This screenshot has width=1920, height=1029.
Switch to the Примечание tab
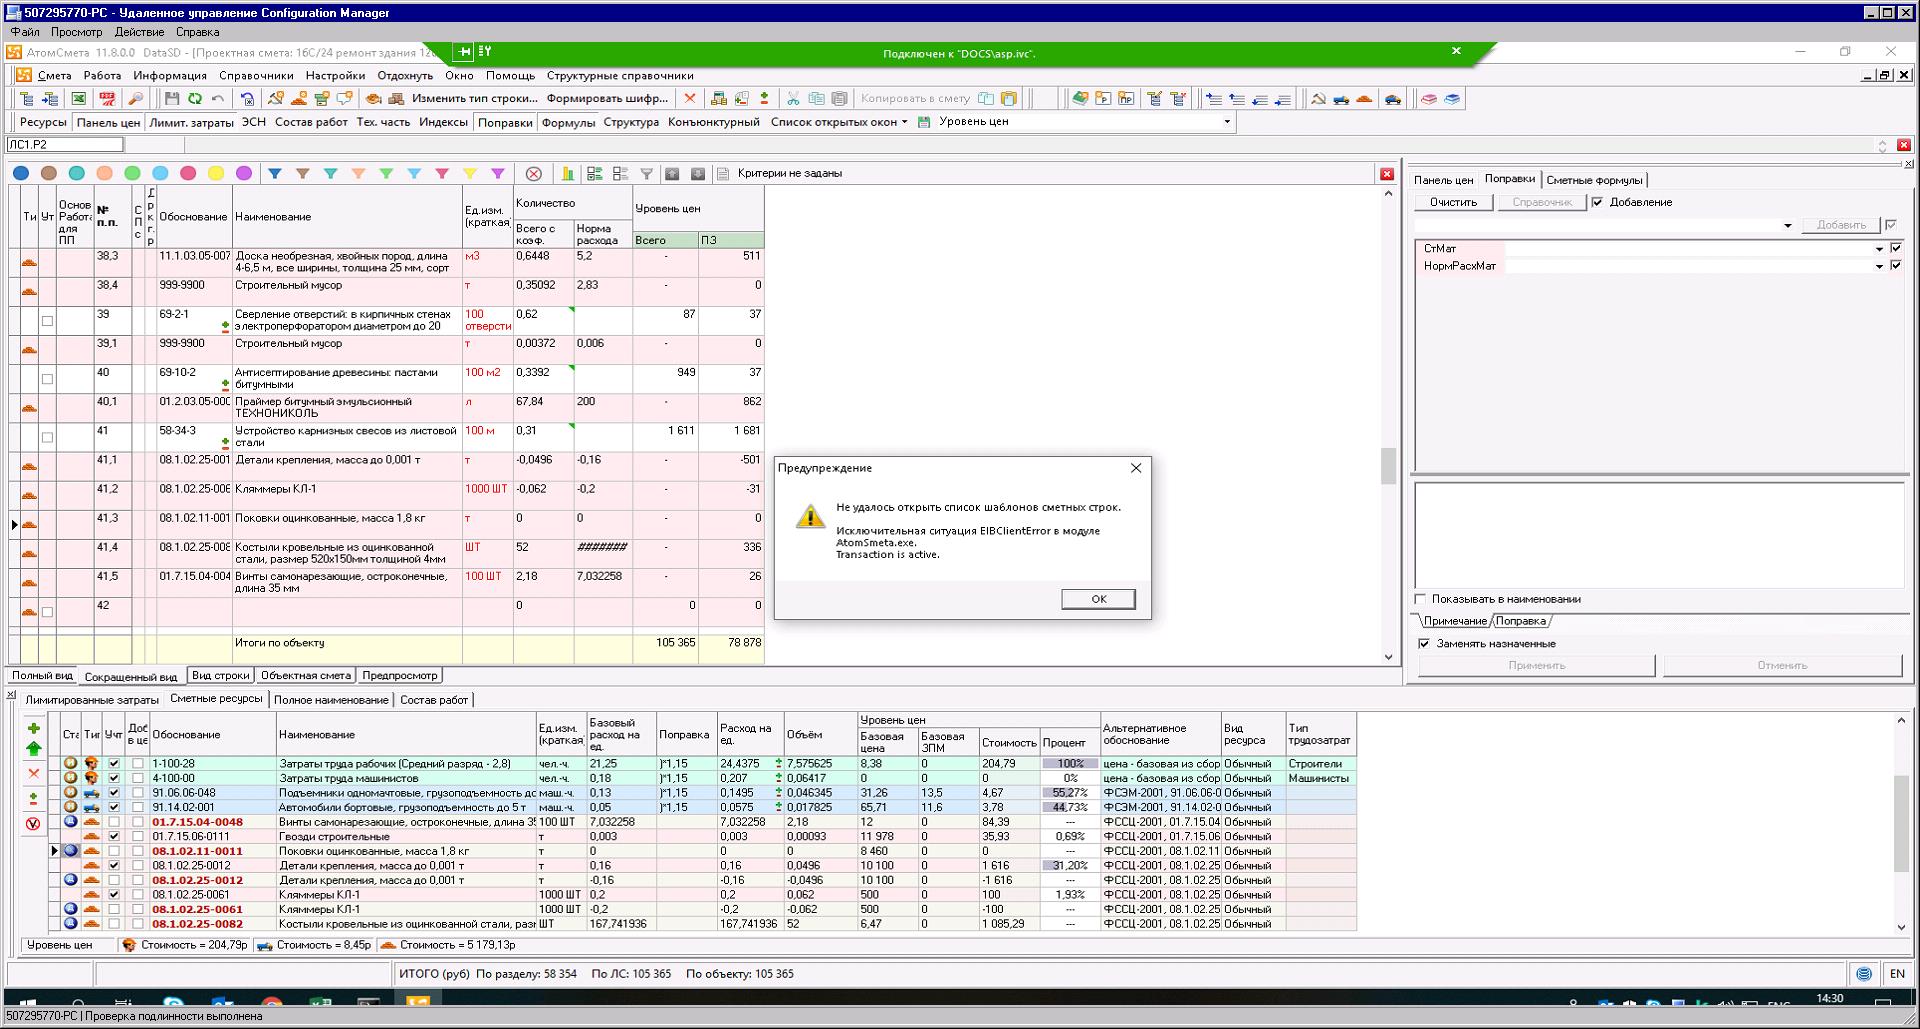pos(1454,621)
